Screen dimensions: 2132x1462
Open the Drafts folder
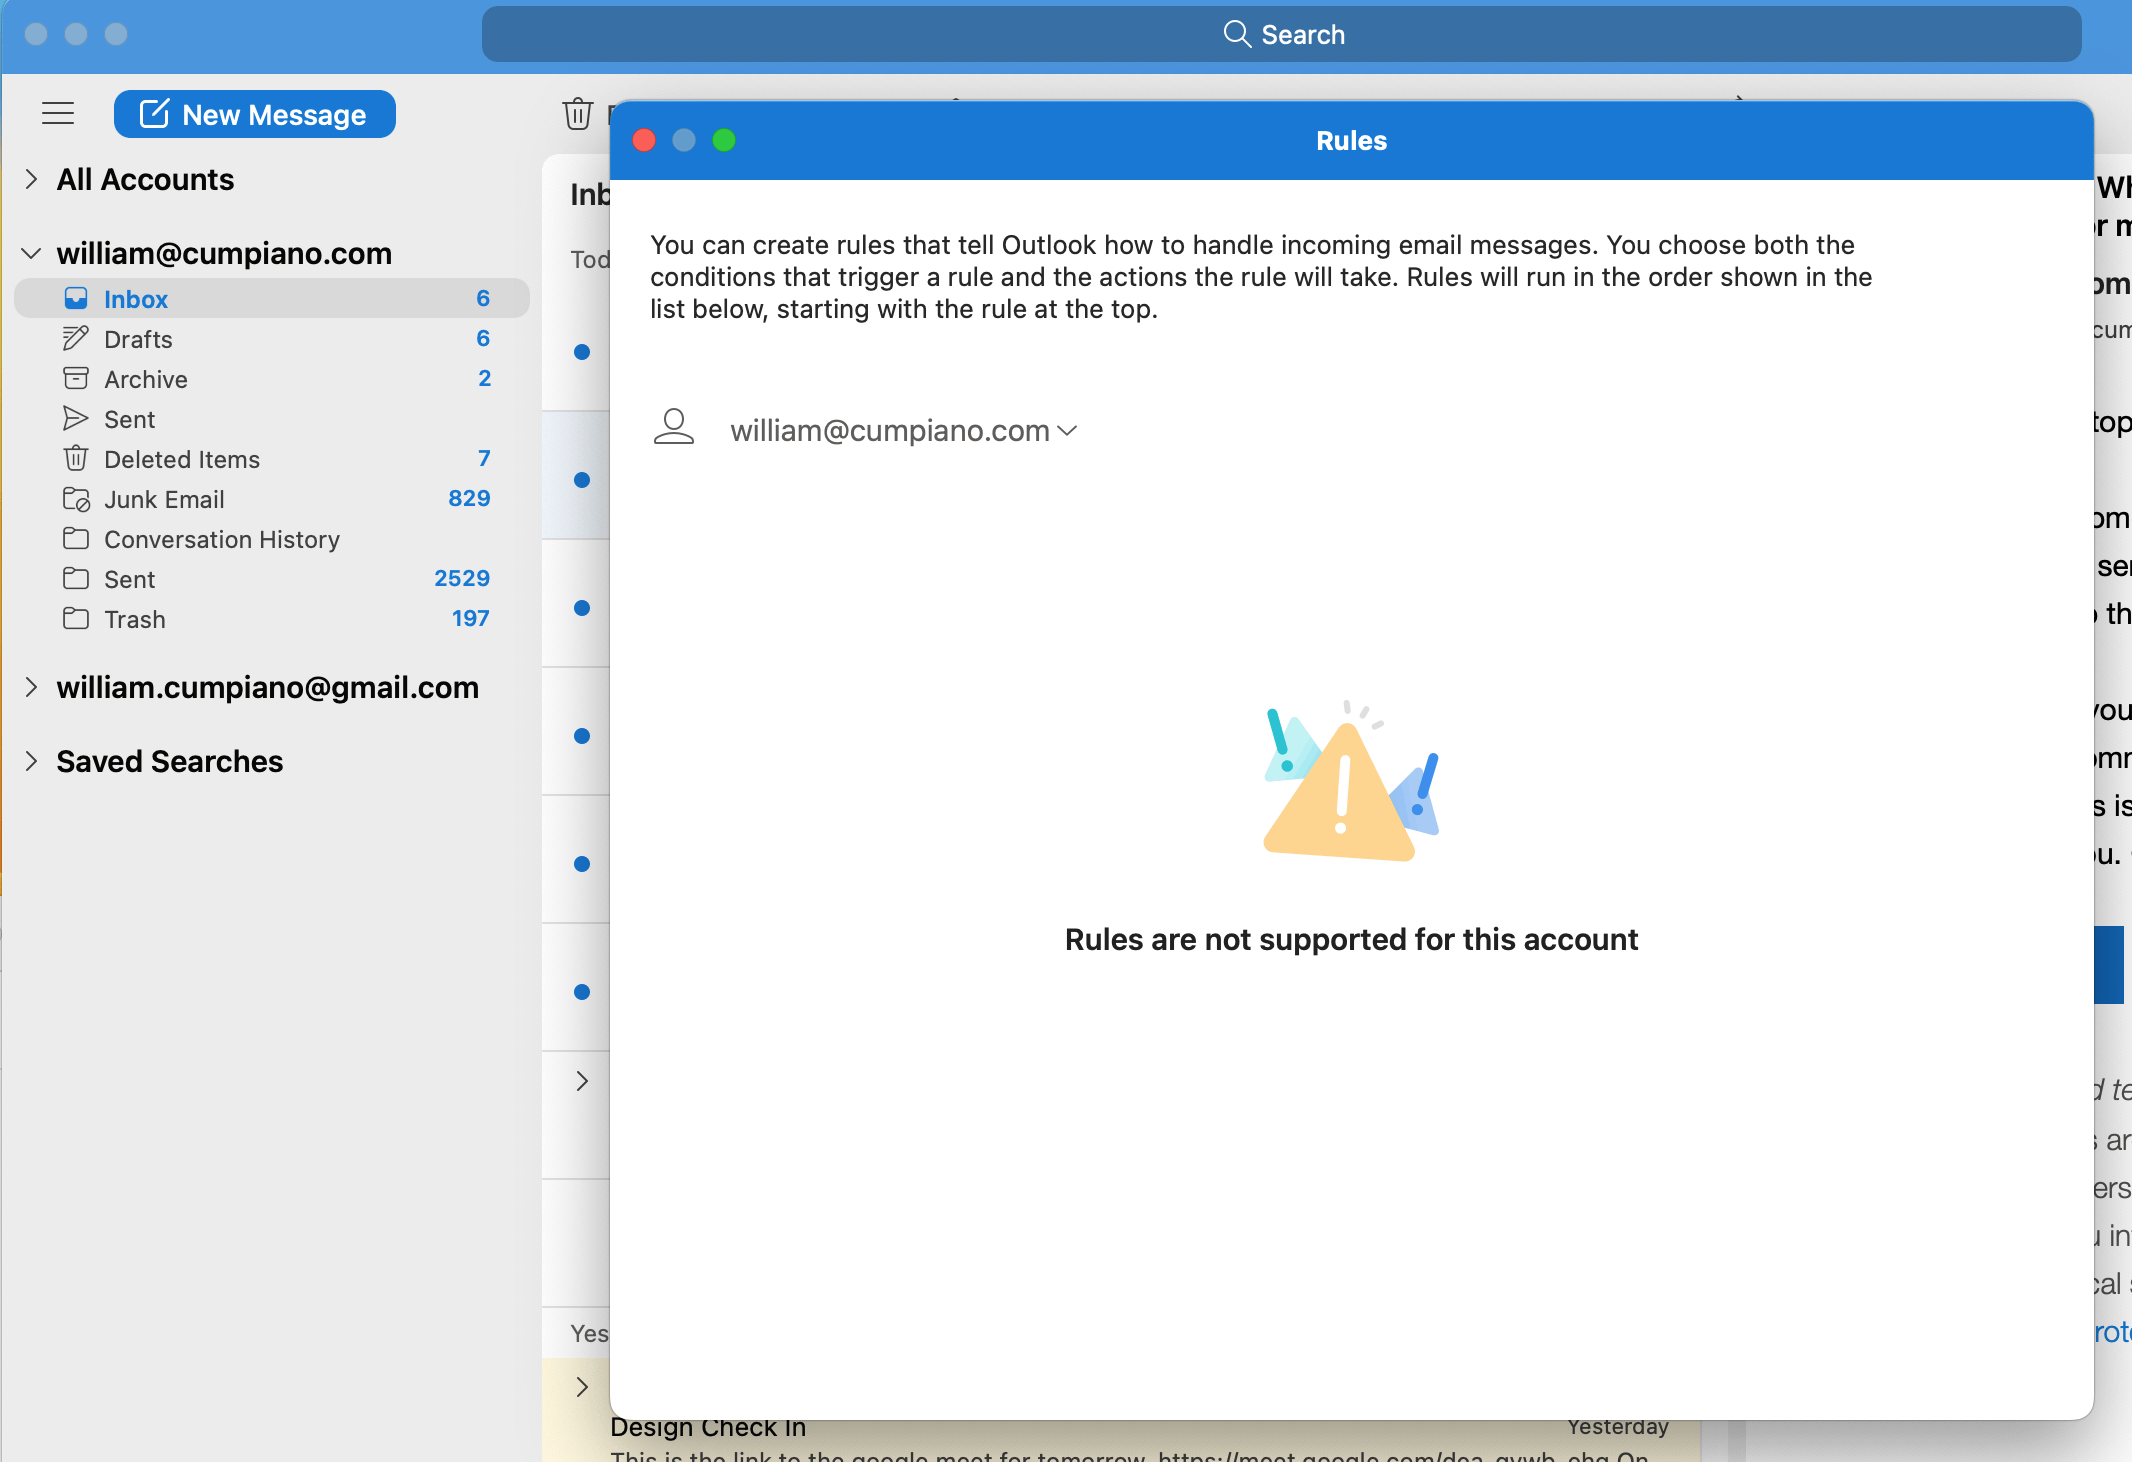point(272,339)
